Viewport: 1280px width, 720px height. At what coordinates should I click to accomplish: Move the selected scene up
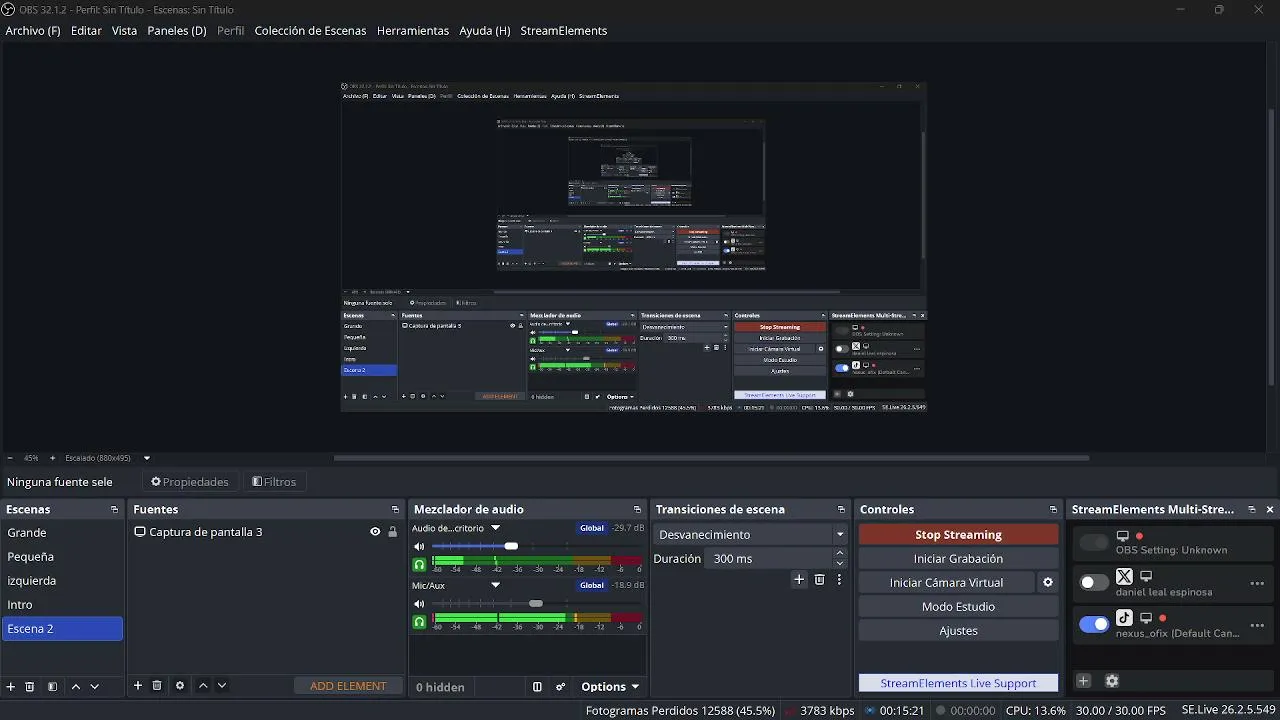coord(76,687)
